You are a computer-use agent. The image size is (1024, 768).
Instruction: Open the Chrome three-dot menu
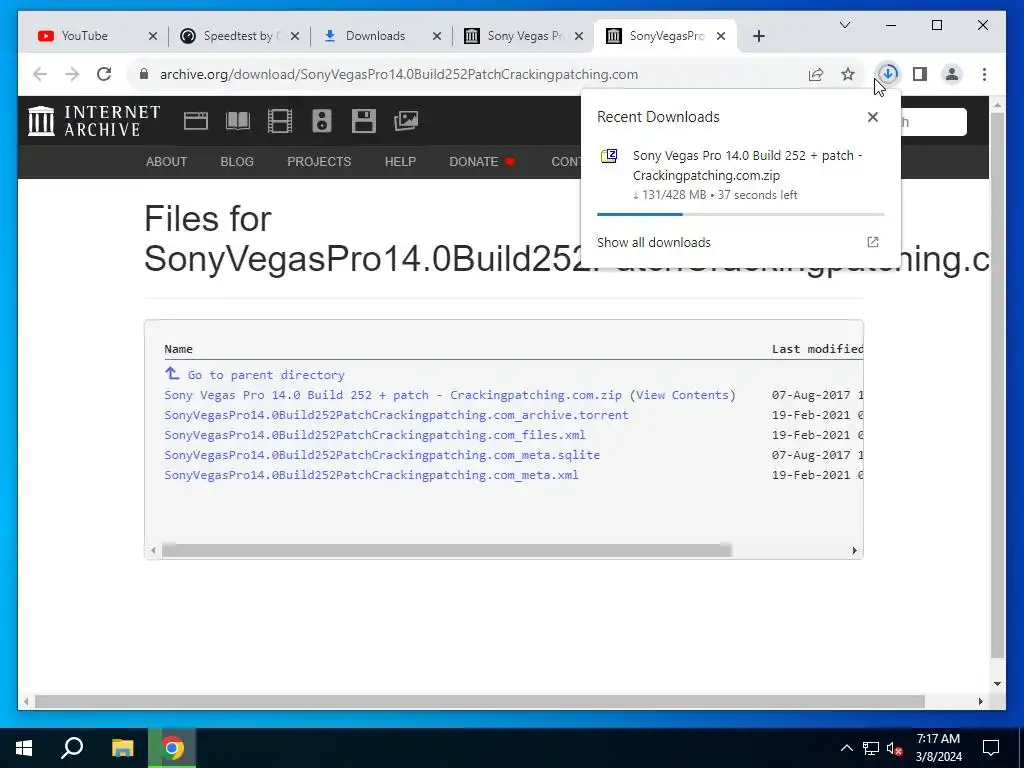point(984,74)
